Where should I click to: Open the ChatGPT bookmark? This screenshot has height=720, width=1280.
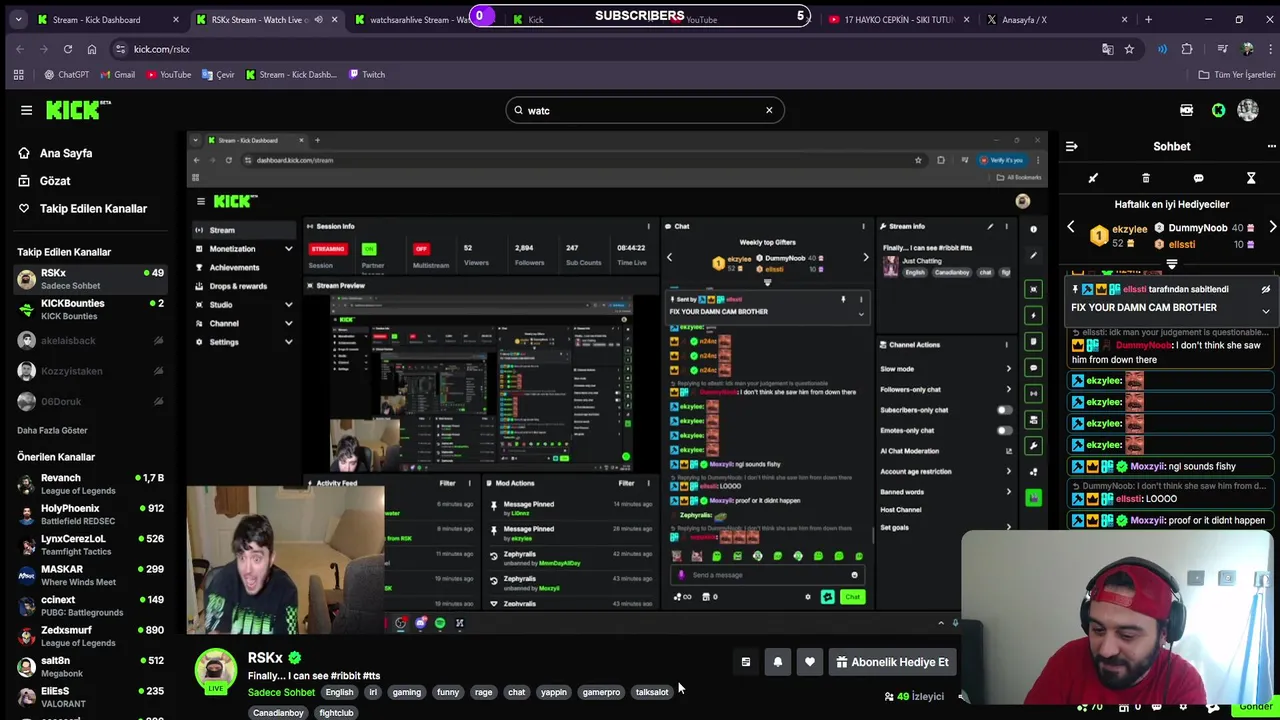(x=66, y=74)
